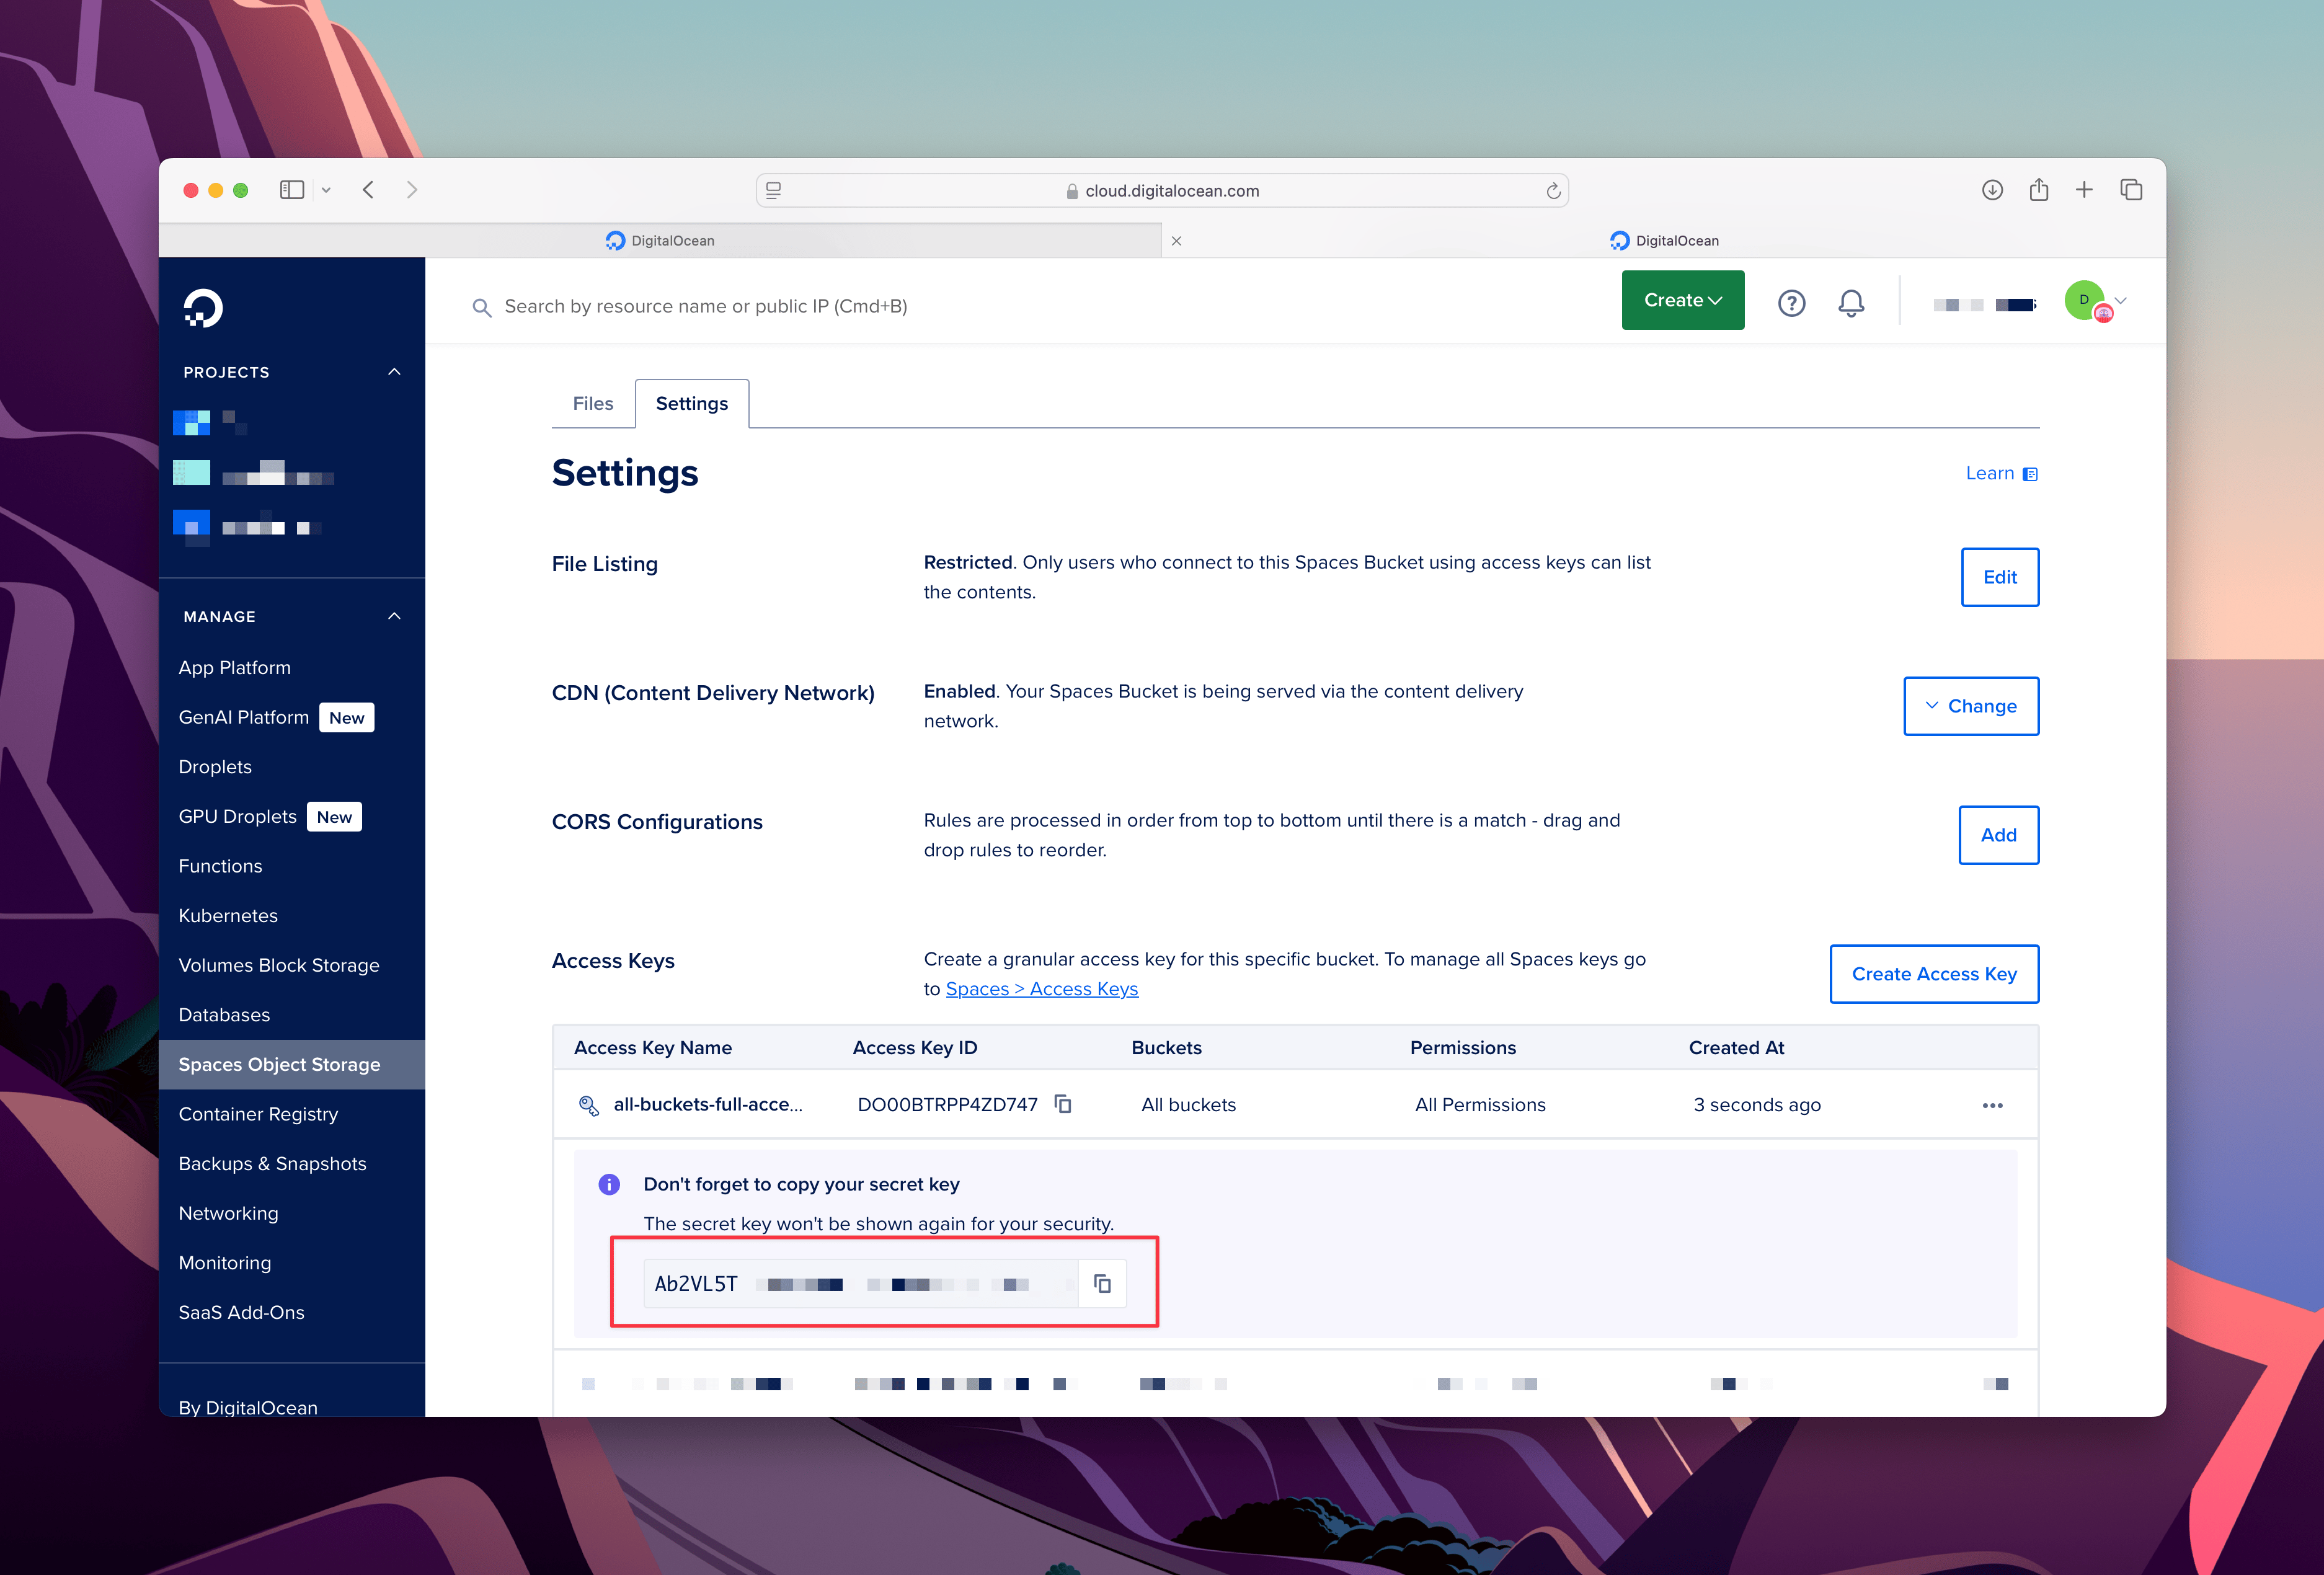
Task: Copy the Access Key ID DO00BTRPP4ZD747
Action: tap(1063, 1104)
